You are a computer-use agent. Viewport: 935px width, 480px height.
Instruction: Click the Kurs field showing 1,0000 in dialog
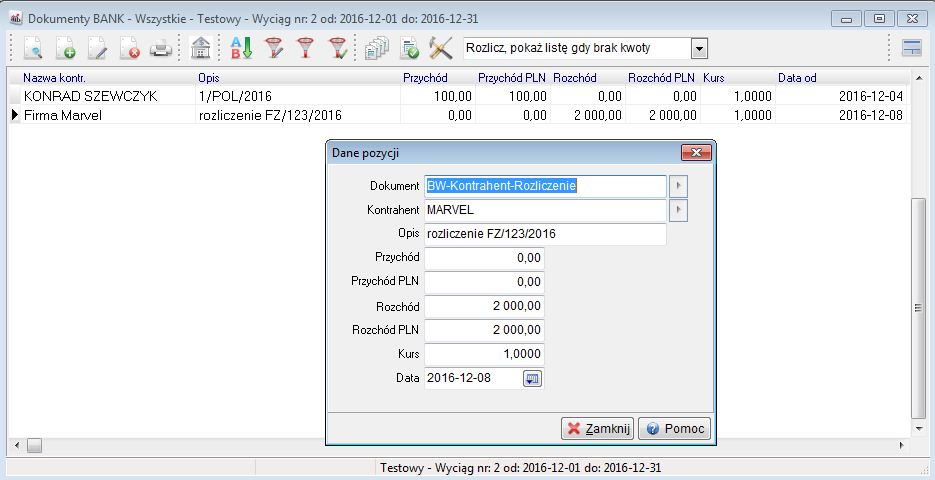click(x=484, y=354)
